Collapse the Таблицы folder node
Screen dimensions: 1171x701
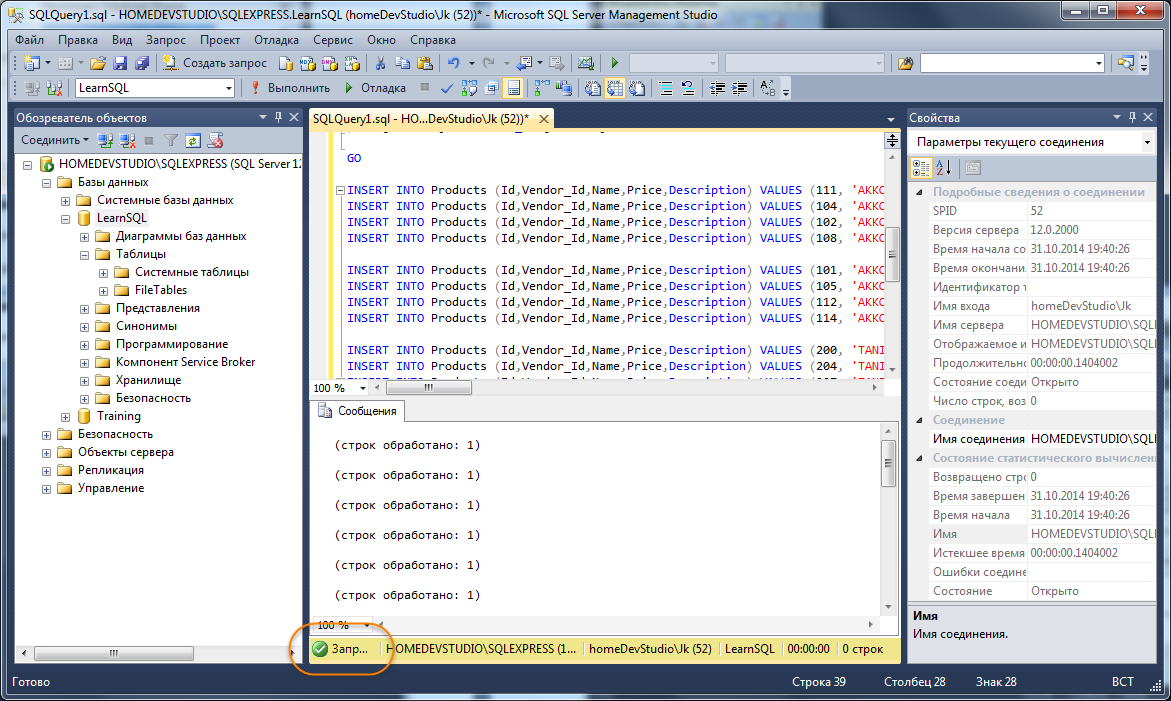[84, 255]
